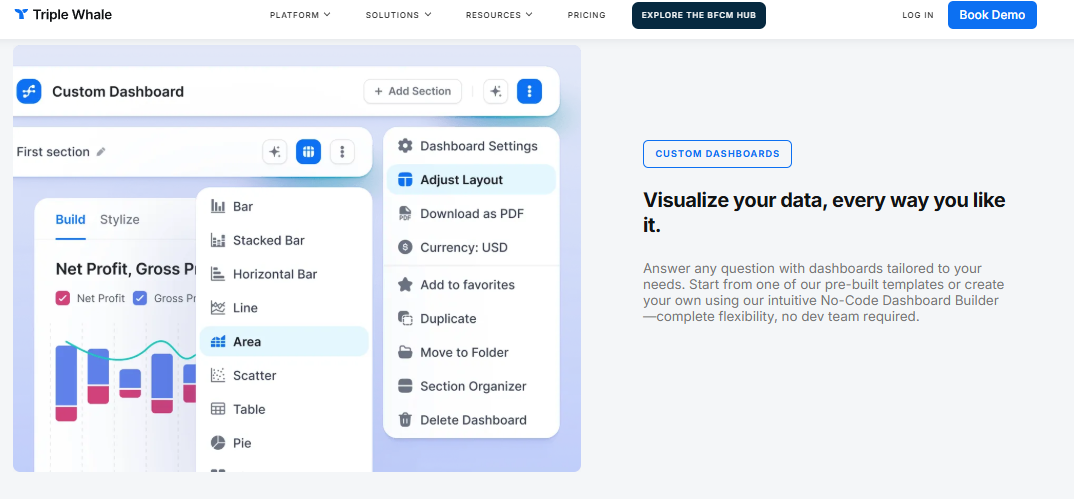Screen dimensions: 1074x499
Task: Expand the Platform menu
Action: tap(300, 15)
